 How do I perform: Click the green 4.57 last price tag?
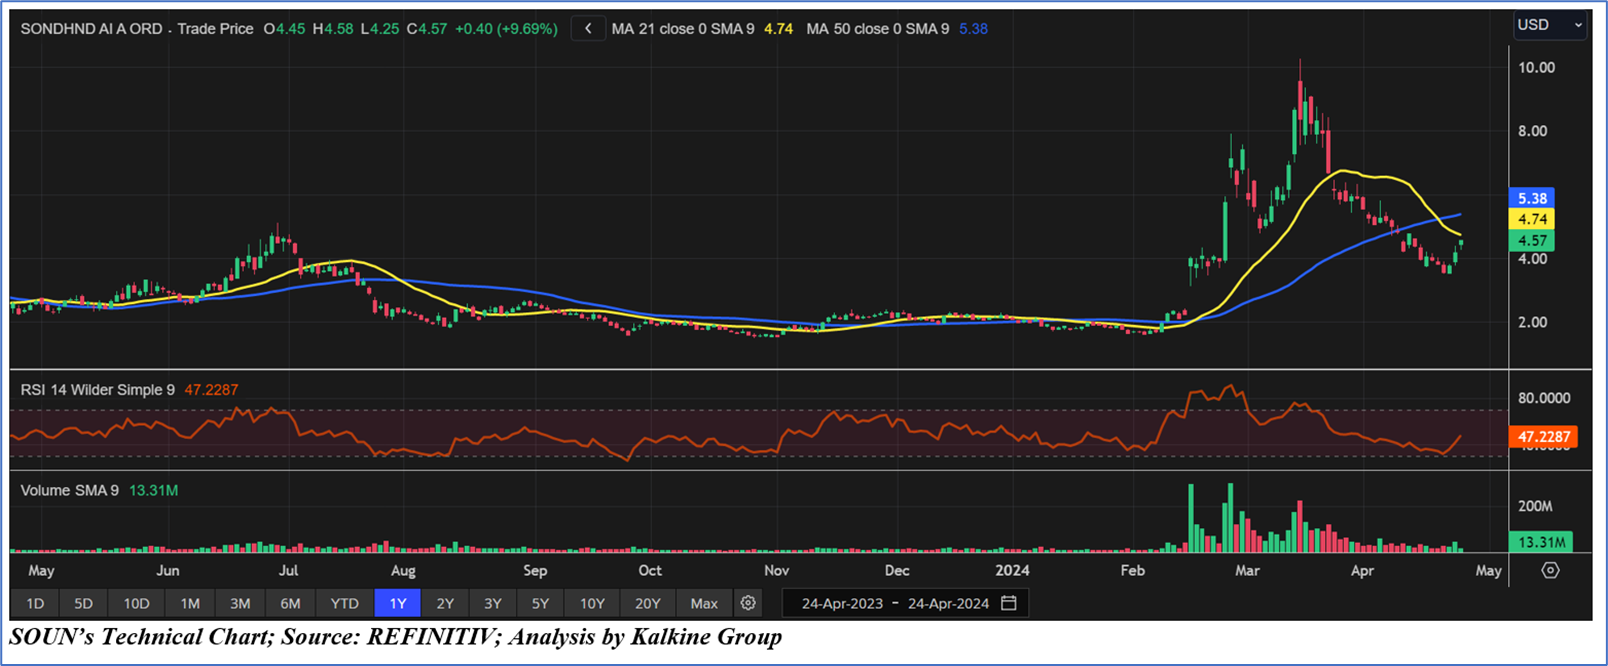click(1532, 240)
